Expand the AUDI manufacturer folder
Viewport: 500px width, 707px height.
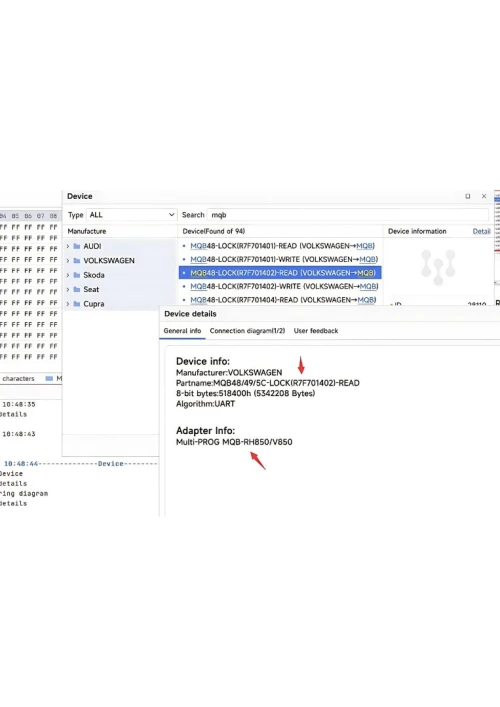(68, 246)
